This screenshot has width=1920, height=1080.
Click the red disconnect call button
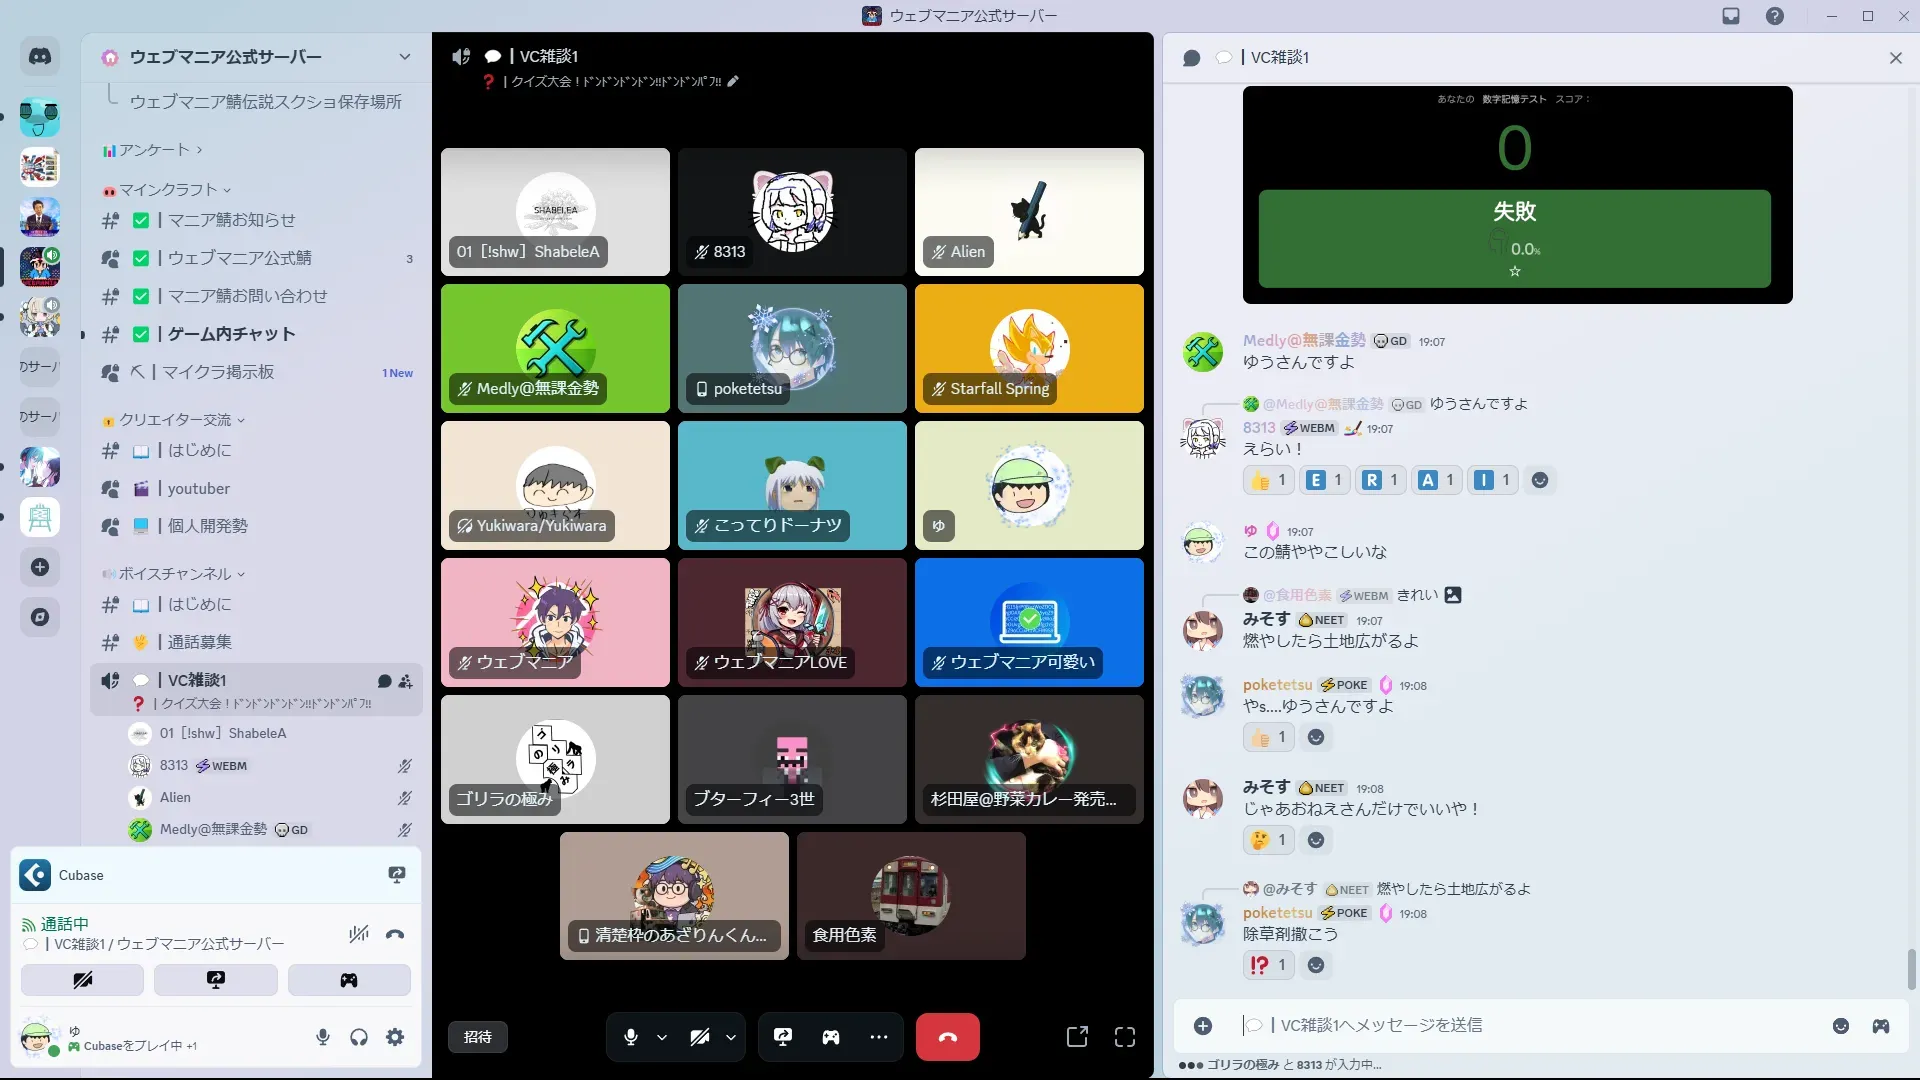(947, 1037)
